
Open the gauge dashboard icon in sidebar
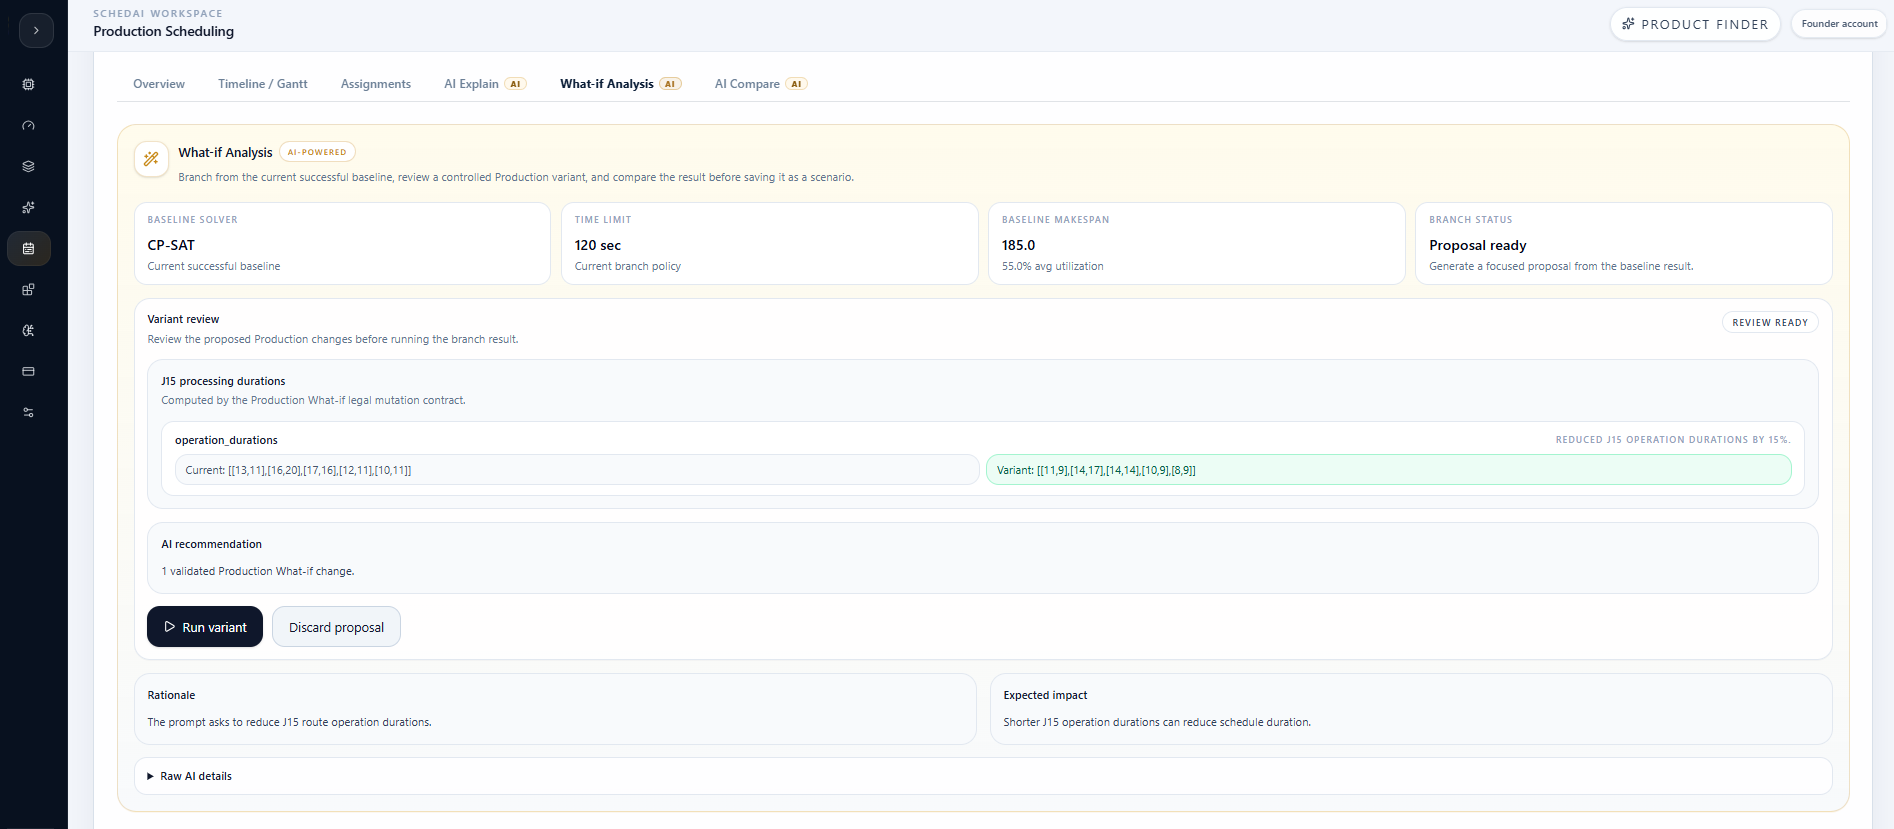(28, 126)
